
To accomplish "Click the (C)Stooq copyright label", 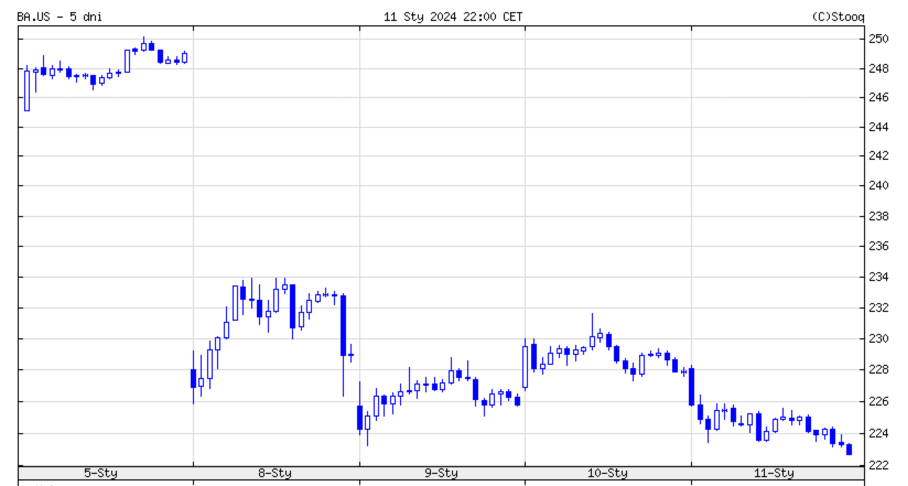I will [x=839, y=16].
